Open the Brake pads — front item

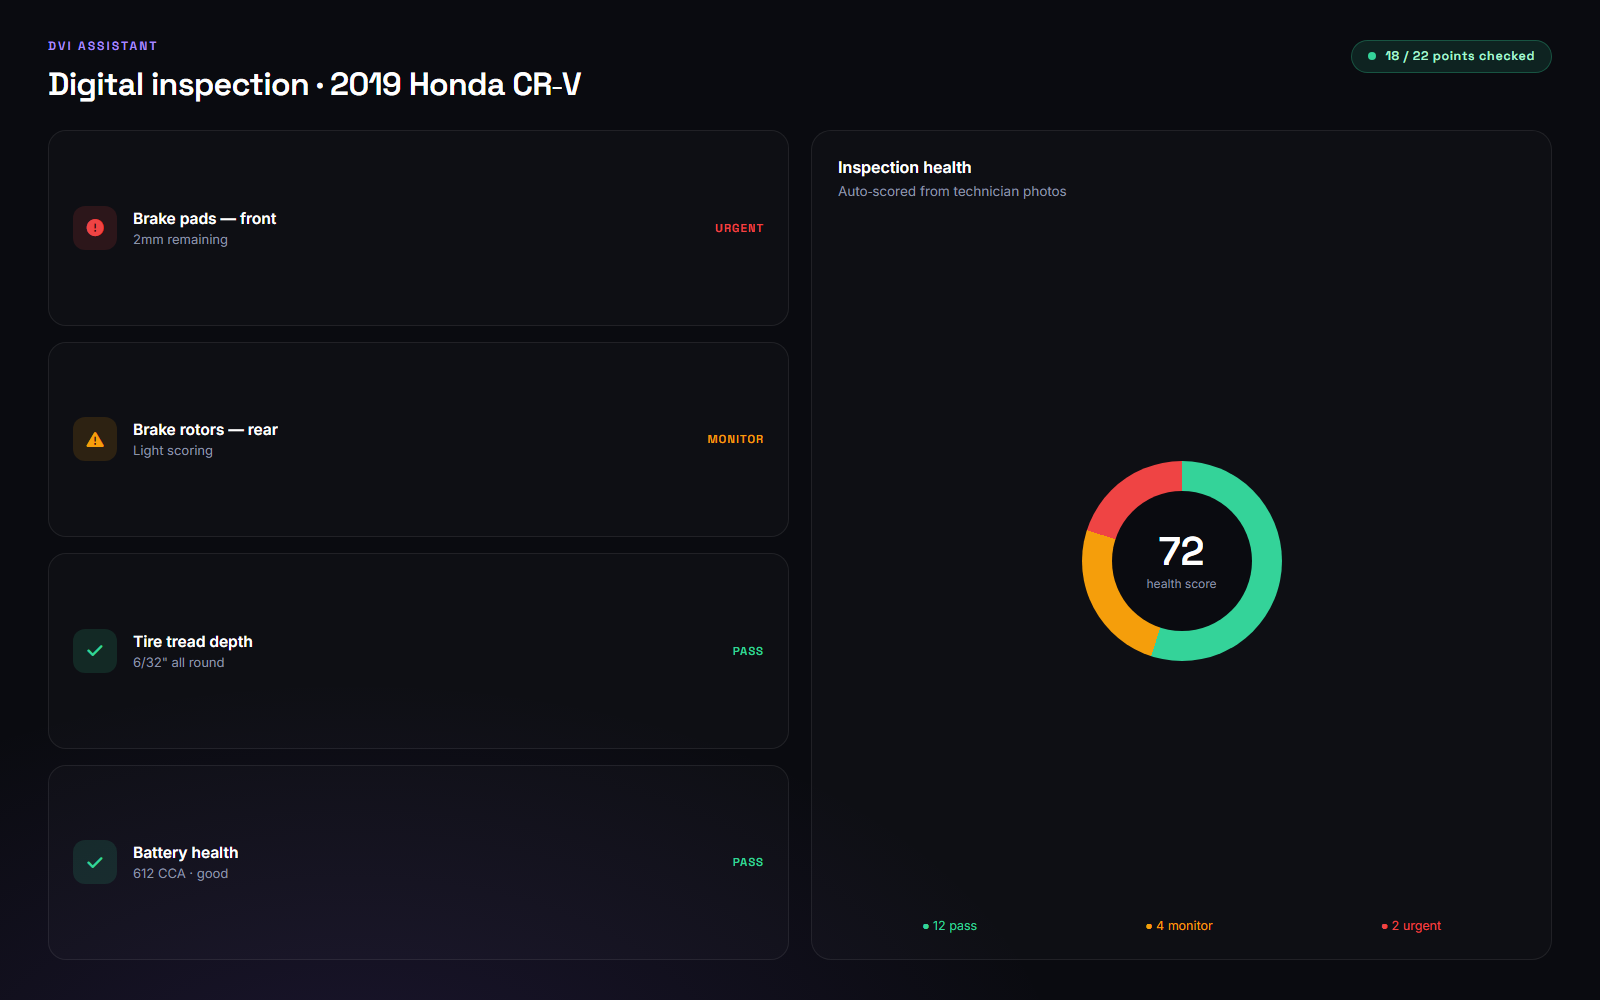point(418,228)
